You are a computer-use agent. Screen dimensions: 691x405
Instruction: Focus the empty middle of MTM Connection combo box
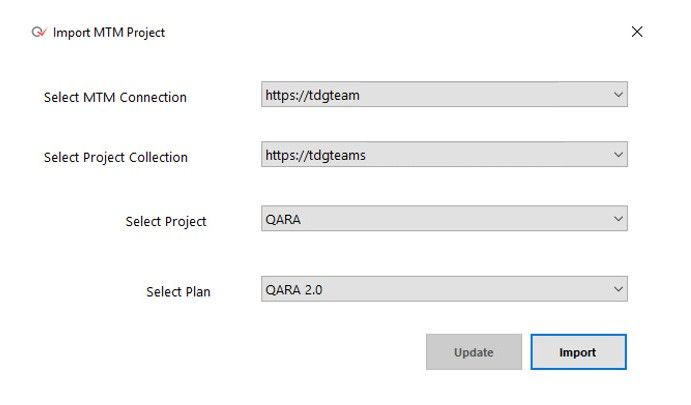tap(485, 94)
